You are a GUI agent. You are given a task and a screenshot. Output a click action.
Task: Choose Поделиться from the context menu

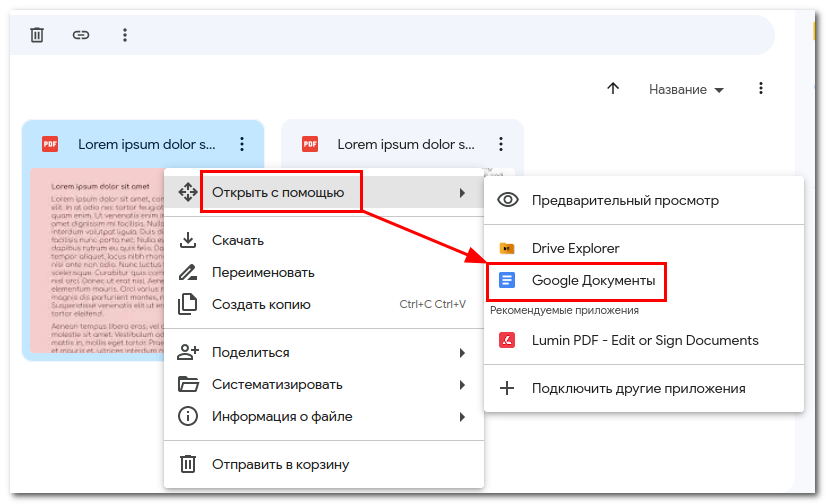click(323, 353)
